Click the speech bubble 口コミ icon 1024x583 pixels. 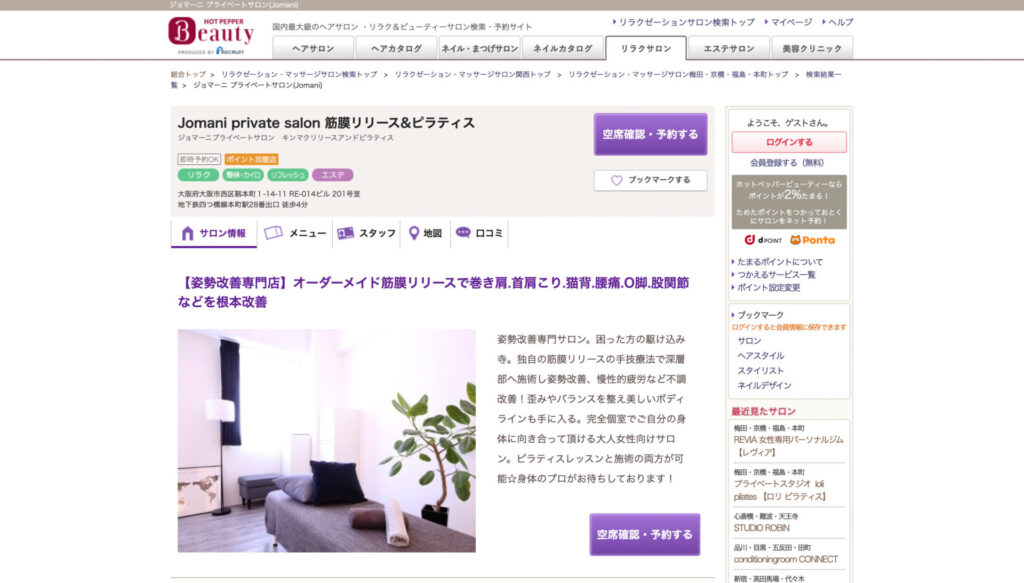pyautogui.click(x=463, y=232)
